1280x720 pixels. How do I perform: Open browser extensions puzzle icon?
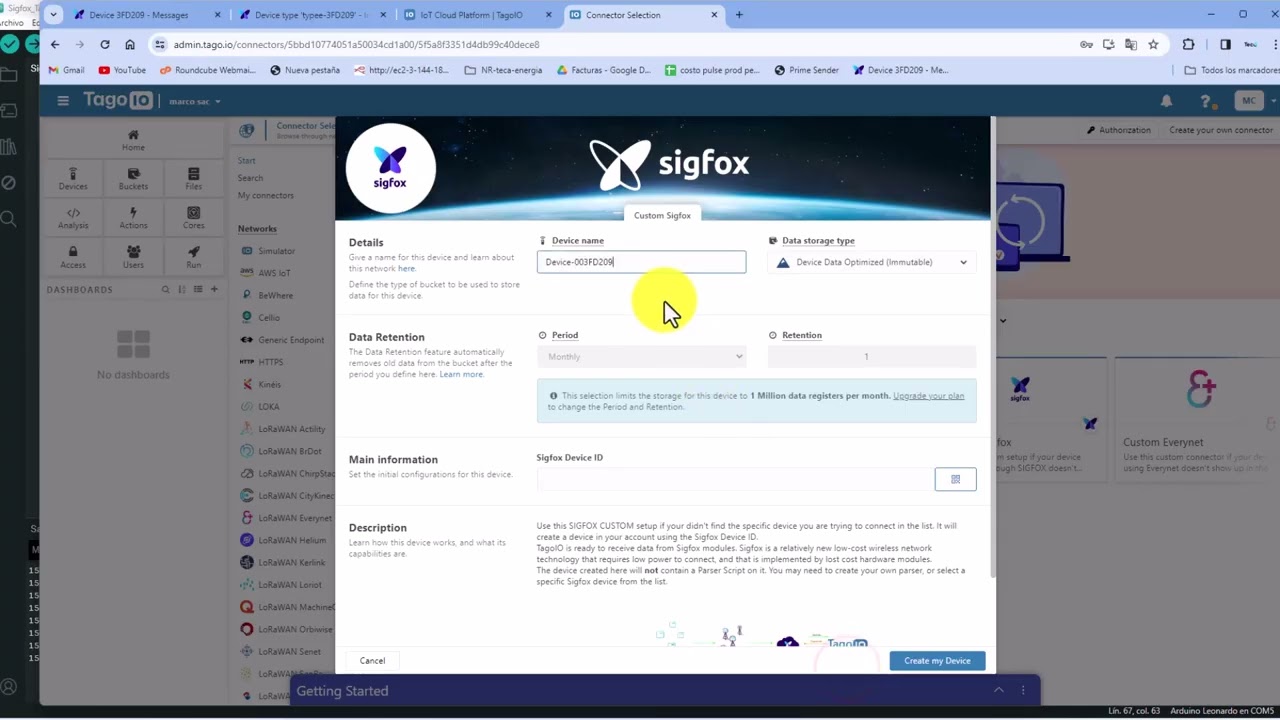point(1188,44)
